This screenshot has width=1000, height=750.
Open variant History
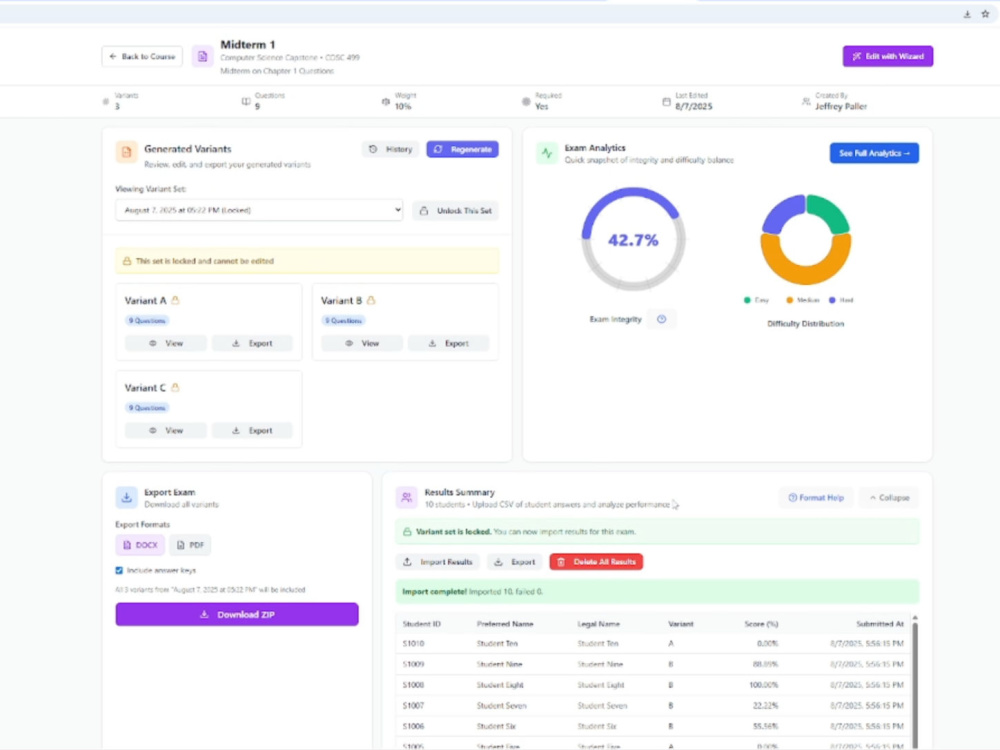coord(390,149)
